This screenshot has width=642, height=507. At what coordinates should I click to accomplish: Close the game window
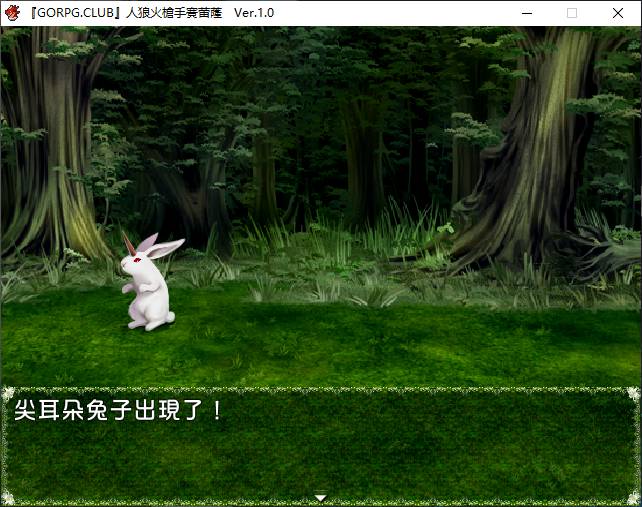(x=618, y=12)
